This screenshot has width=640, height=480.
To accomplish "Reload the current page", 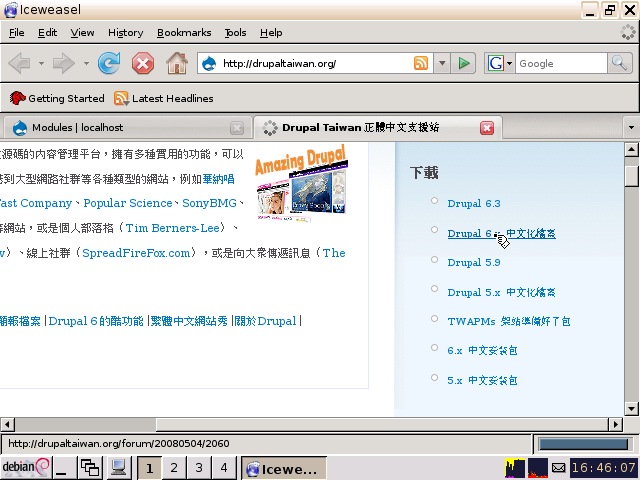I will click(x=109, y=63).
